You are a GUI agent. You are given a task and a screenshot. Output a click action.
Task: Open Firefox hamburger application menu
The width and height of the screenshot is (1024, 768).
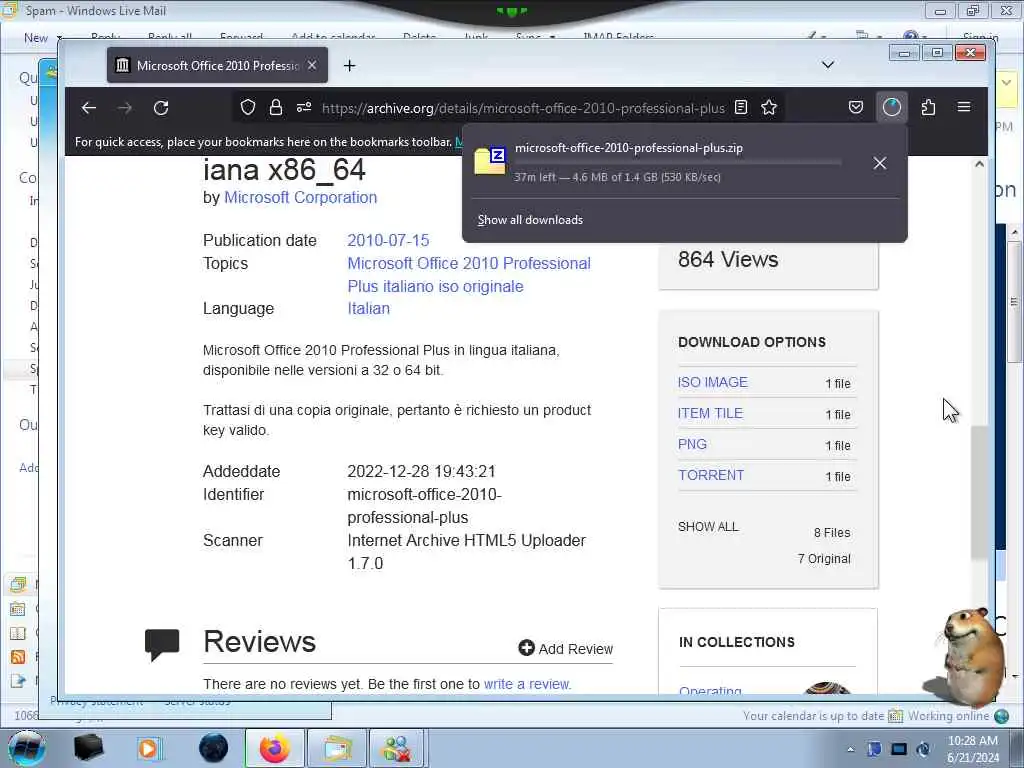pos(964,106)
